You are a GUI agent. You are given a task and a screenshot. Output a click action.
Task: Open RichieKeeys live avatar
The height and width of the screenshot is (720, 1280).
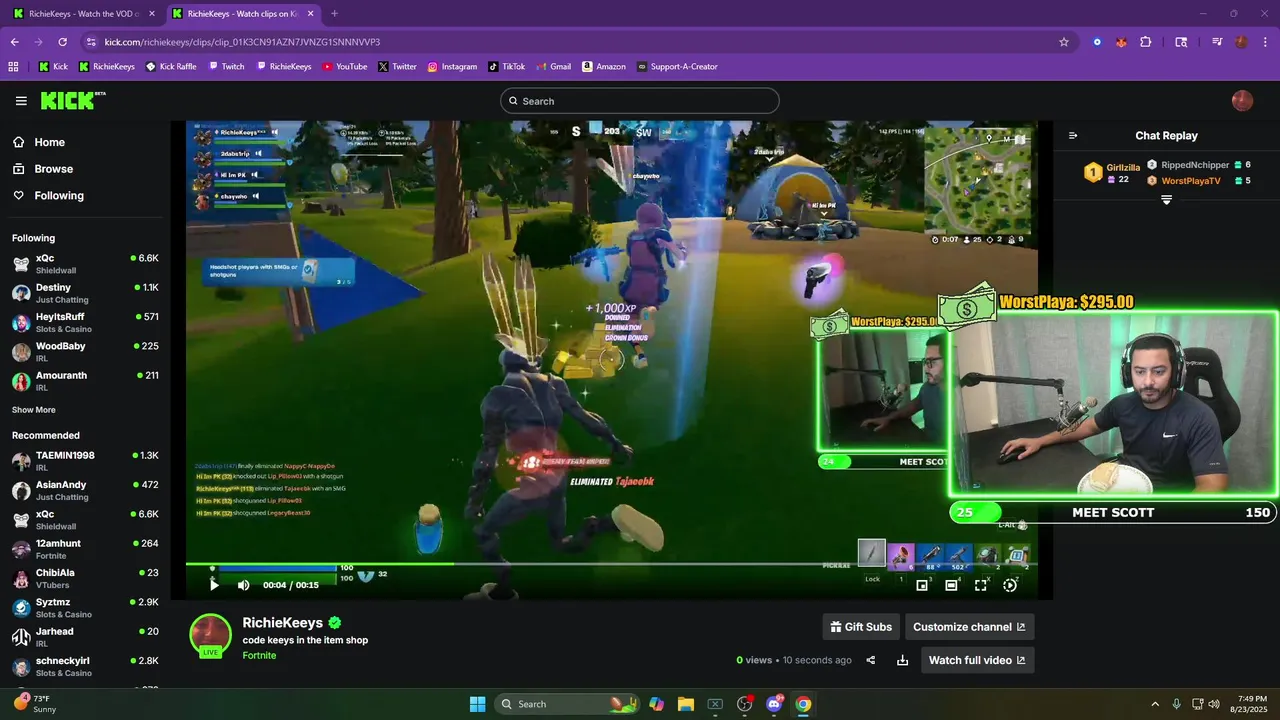click(x=211, y=636)
